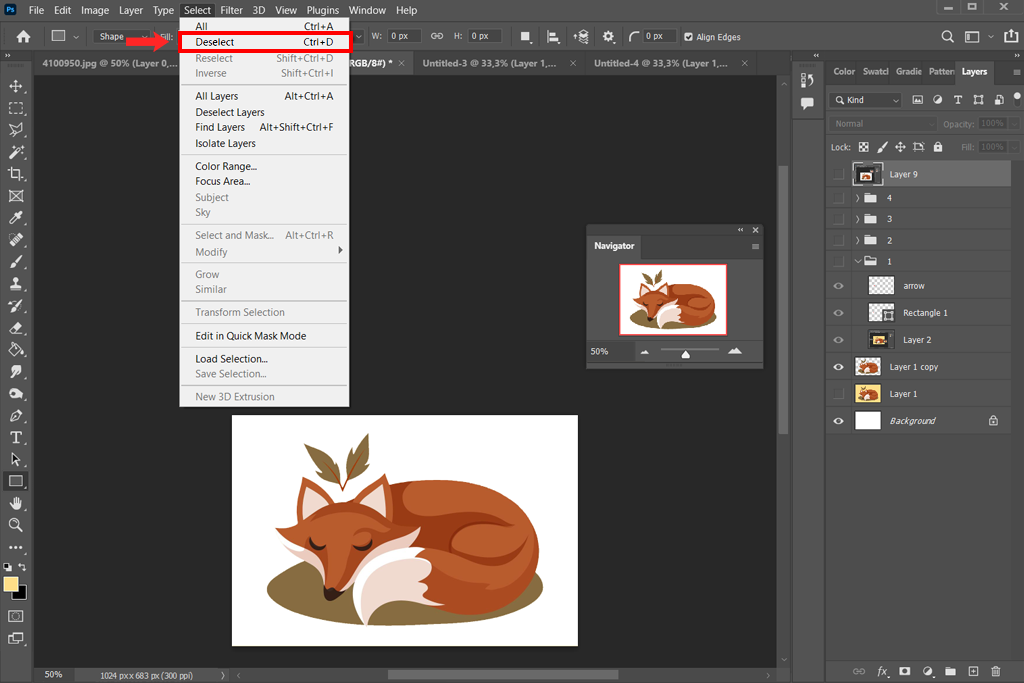Viewport: 1024px width, 683px height.
Task: Open the gear settings in options bar
Action: click(608, 37)
